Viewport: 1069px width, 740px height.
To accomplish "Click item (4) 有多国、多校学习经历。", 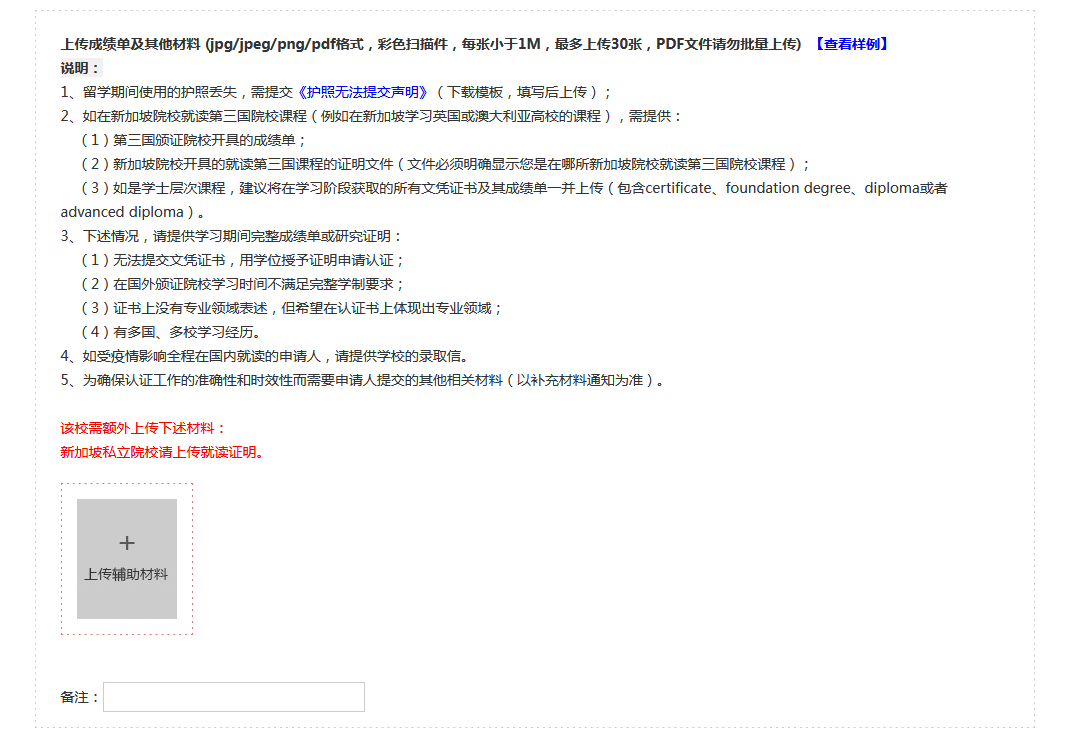I will point(171,332).
